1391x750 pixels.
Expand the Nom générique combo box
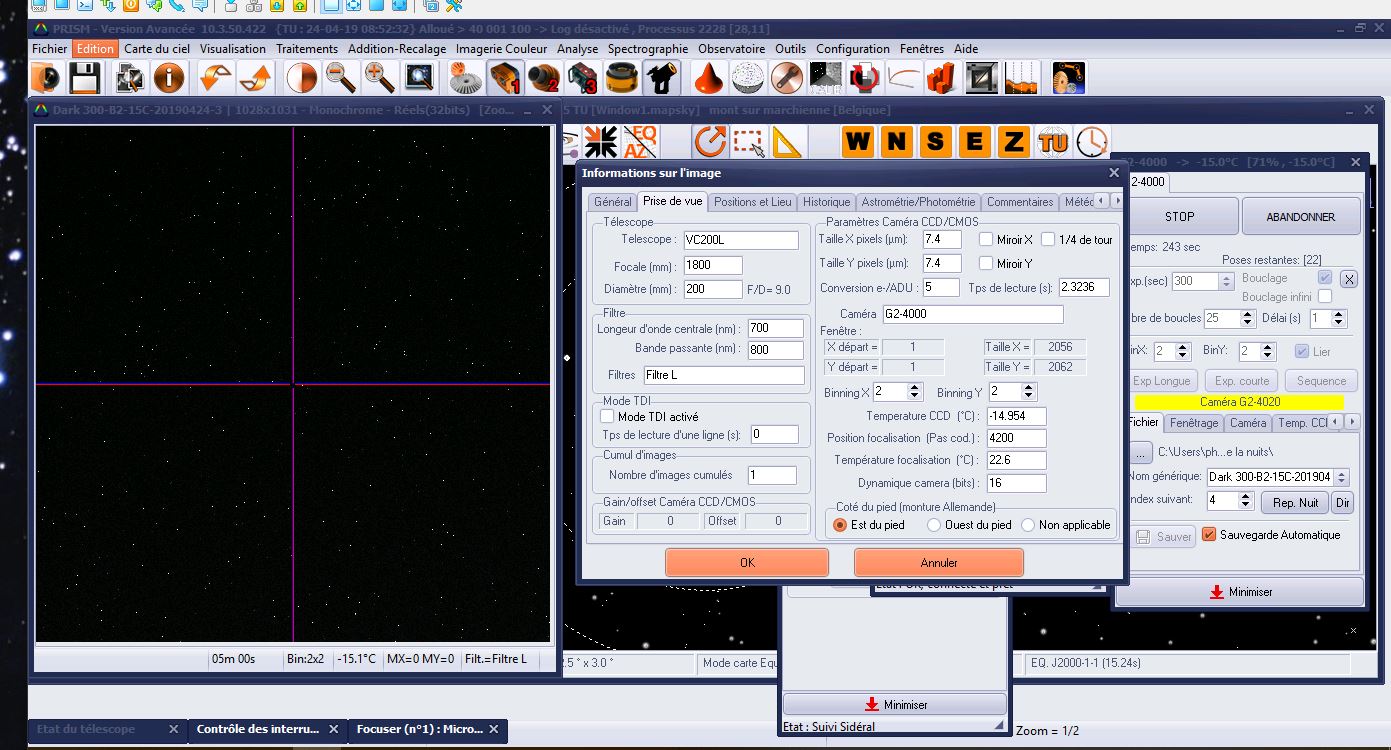1342,477
